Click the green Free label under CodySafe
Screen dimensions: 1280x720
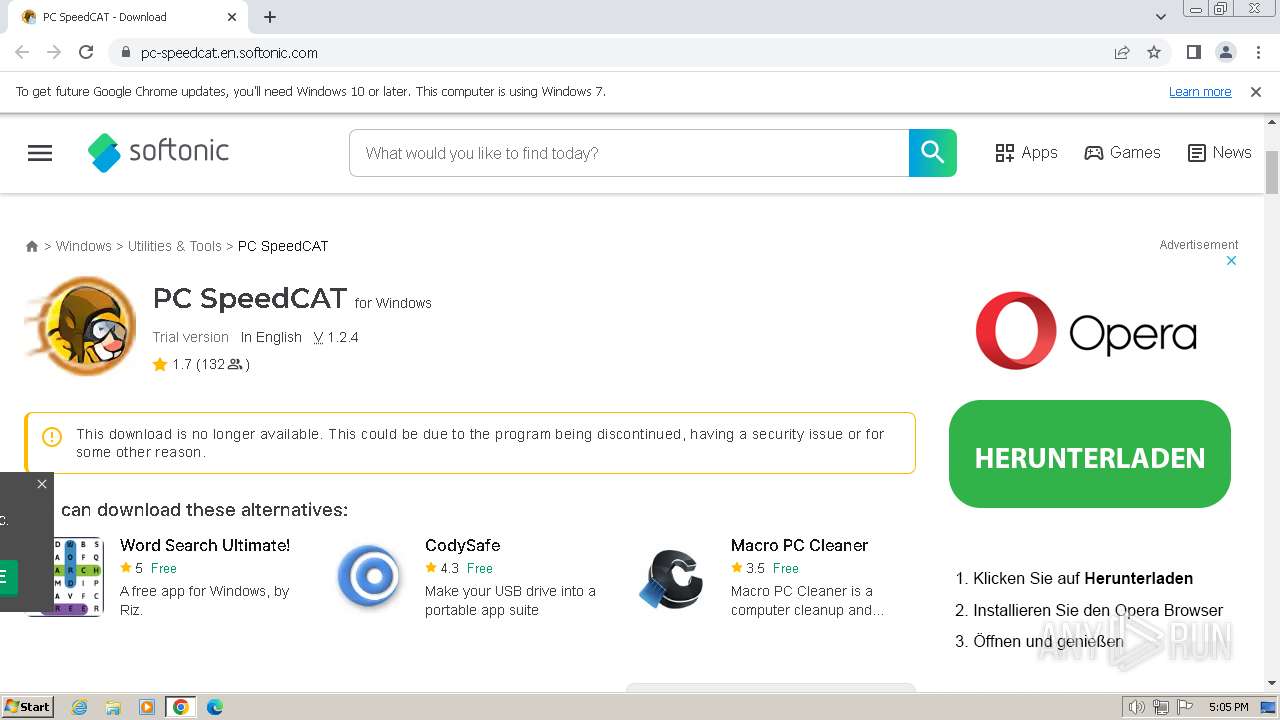pyautogui.click(x=479, y=568)
